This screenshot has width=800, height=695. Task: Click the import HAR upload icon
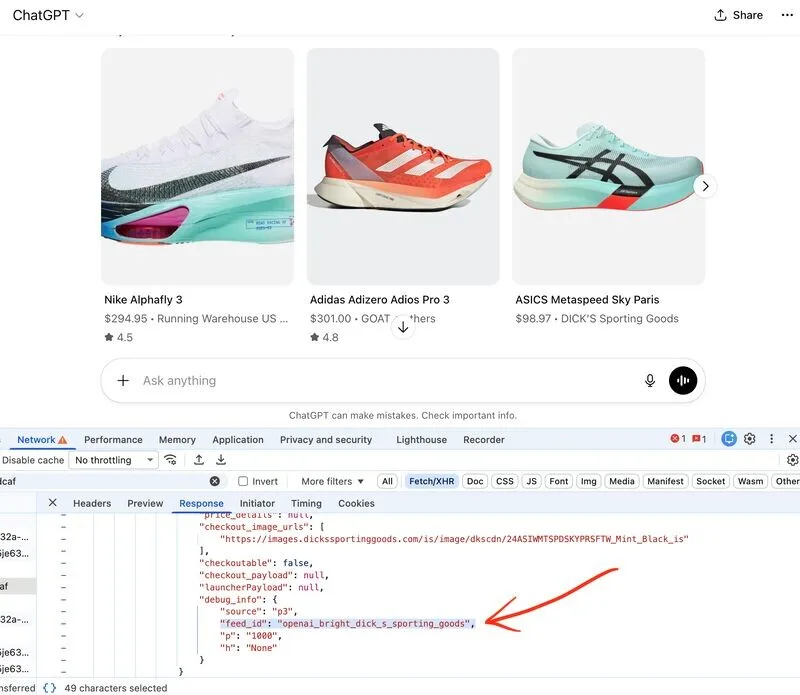click(x=199, y=460)
